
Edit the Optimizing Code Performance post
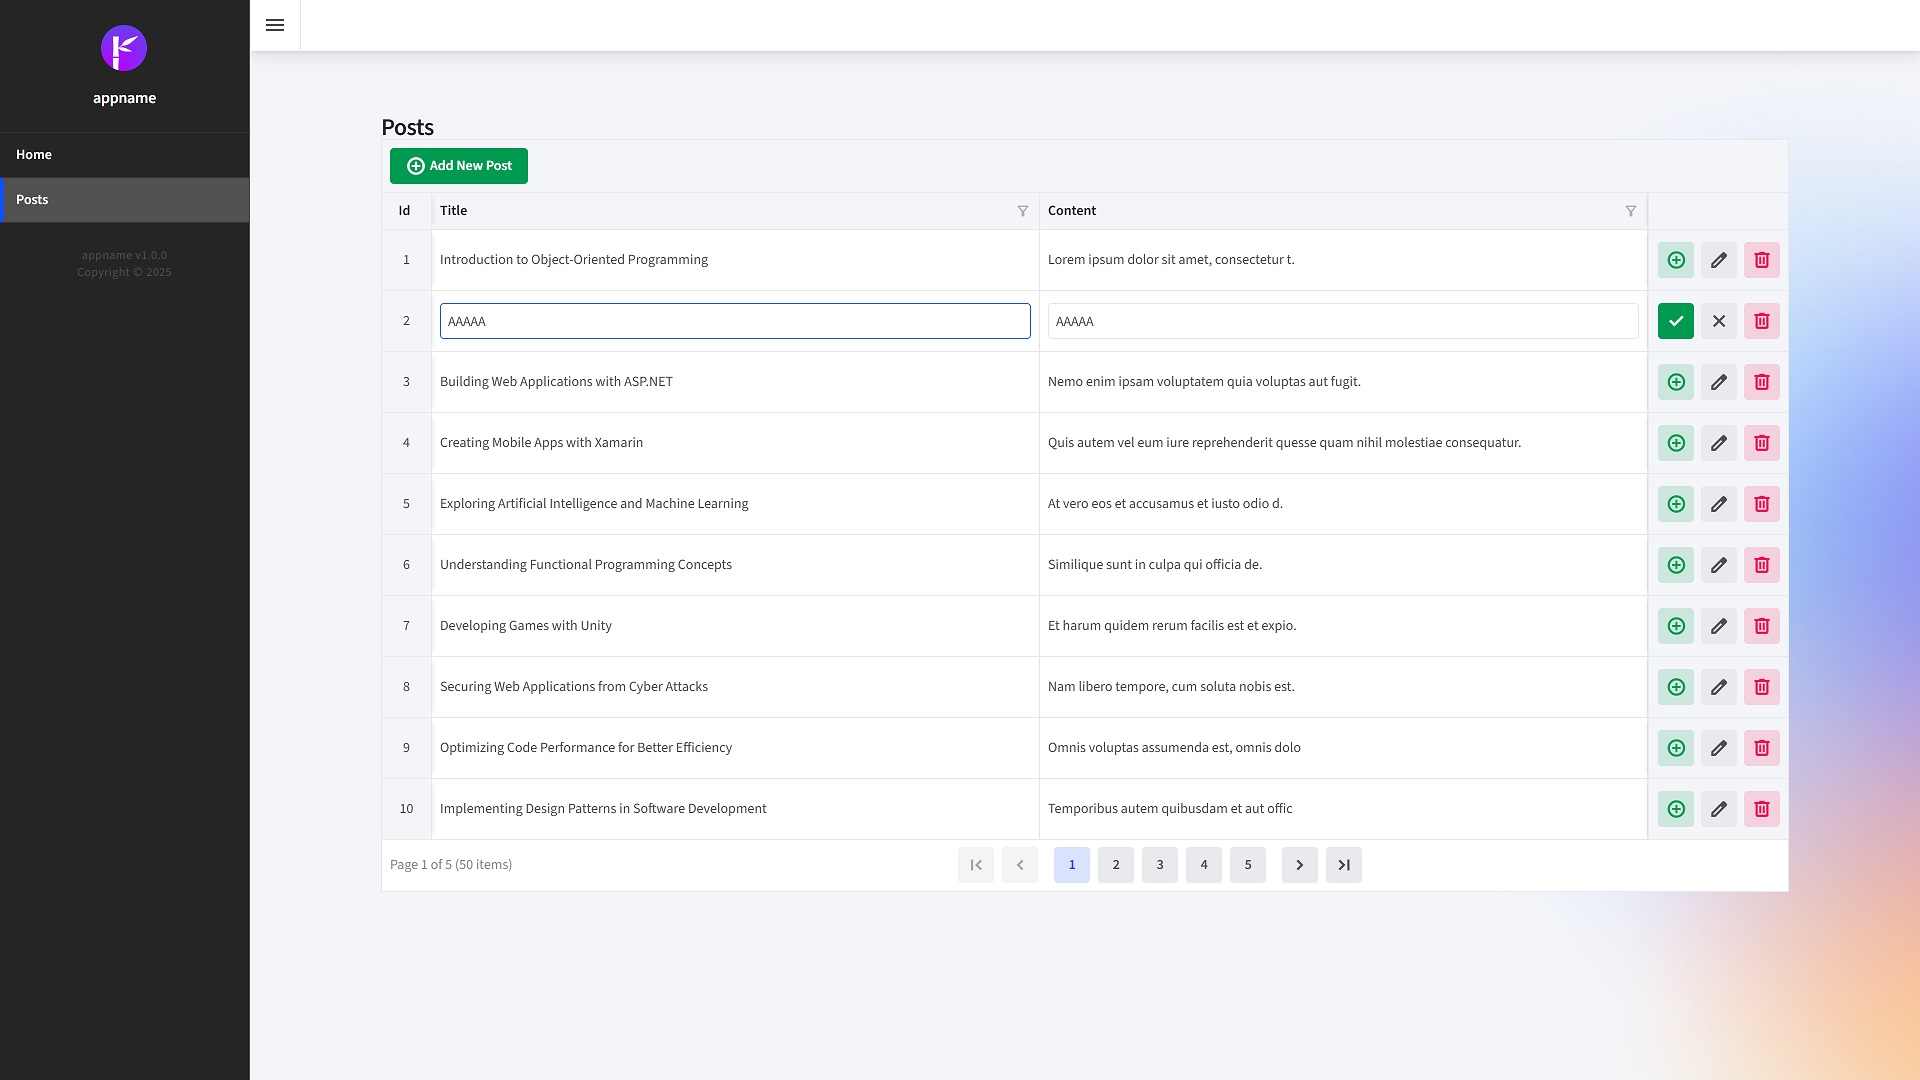1719,748
